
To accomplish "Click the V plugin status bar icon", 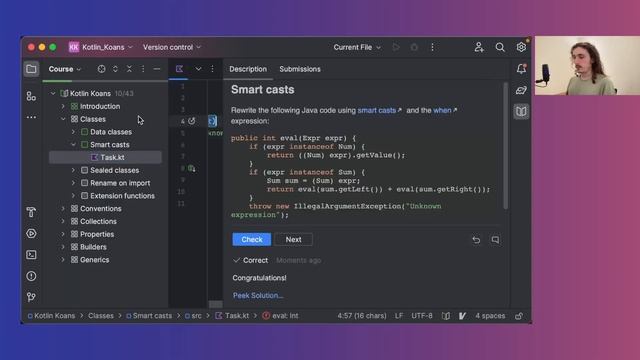I will click(x=462, y=316).
